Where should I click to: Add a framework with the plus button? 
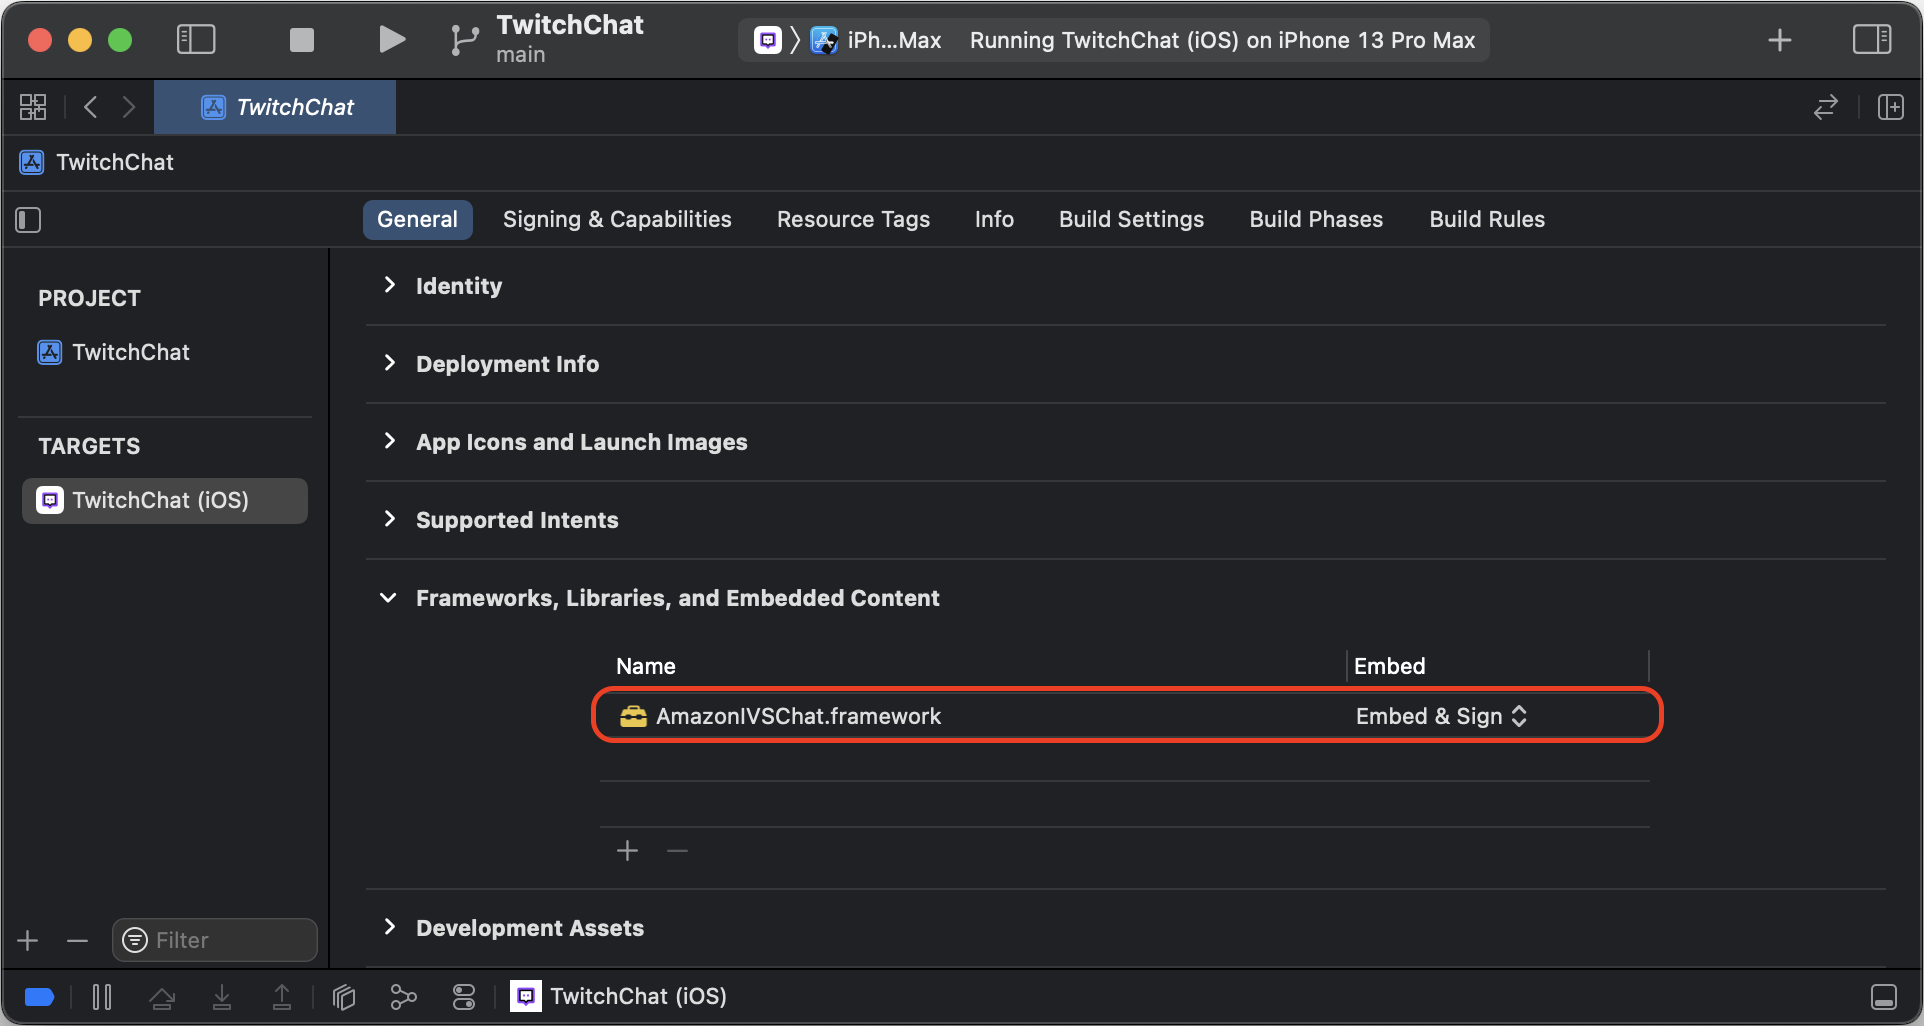click(627, 850)
